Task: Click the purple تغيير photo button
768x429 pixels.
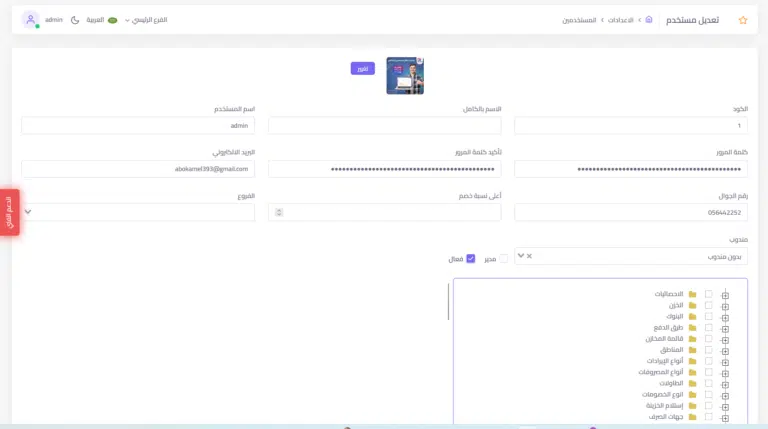Action: coord(362,68)
